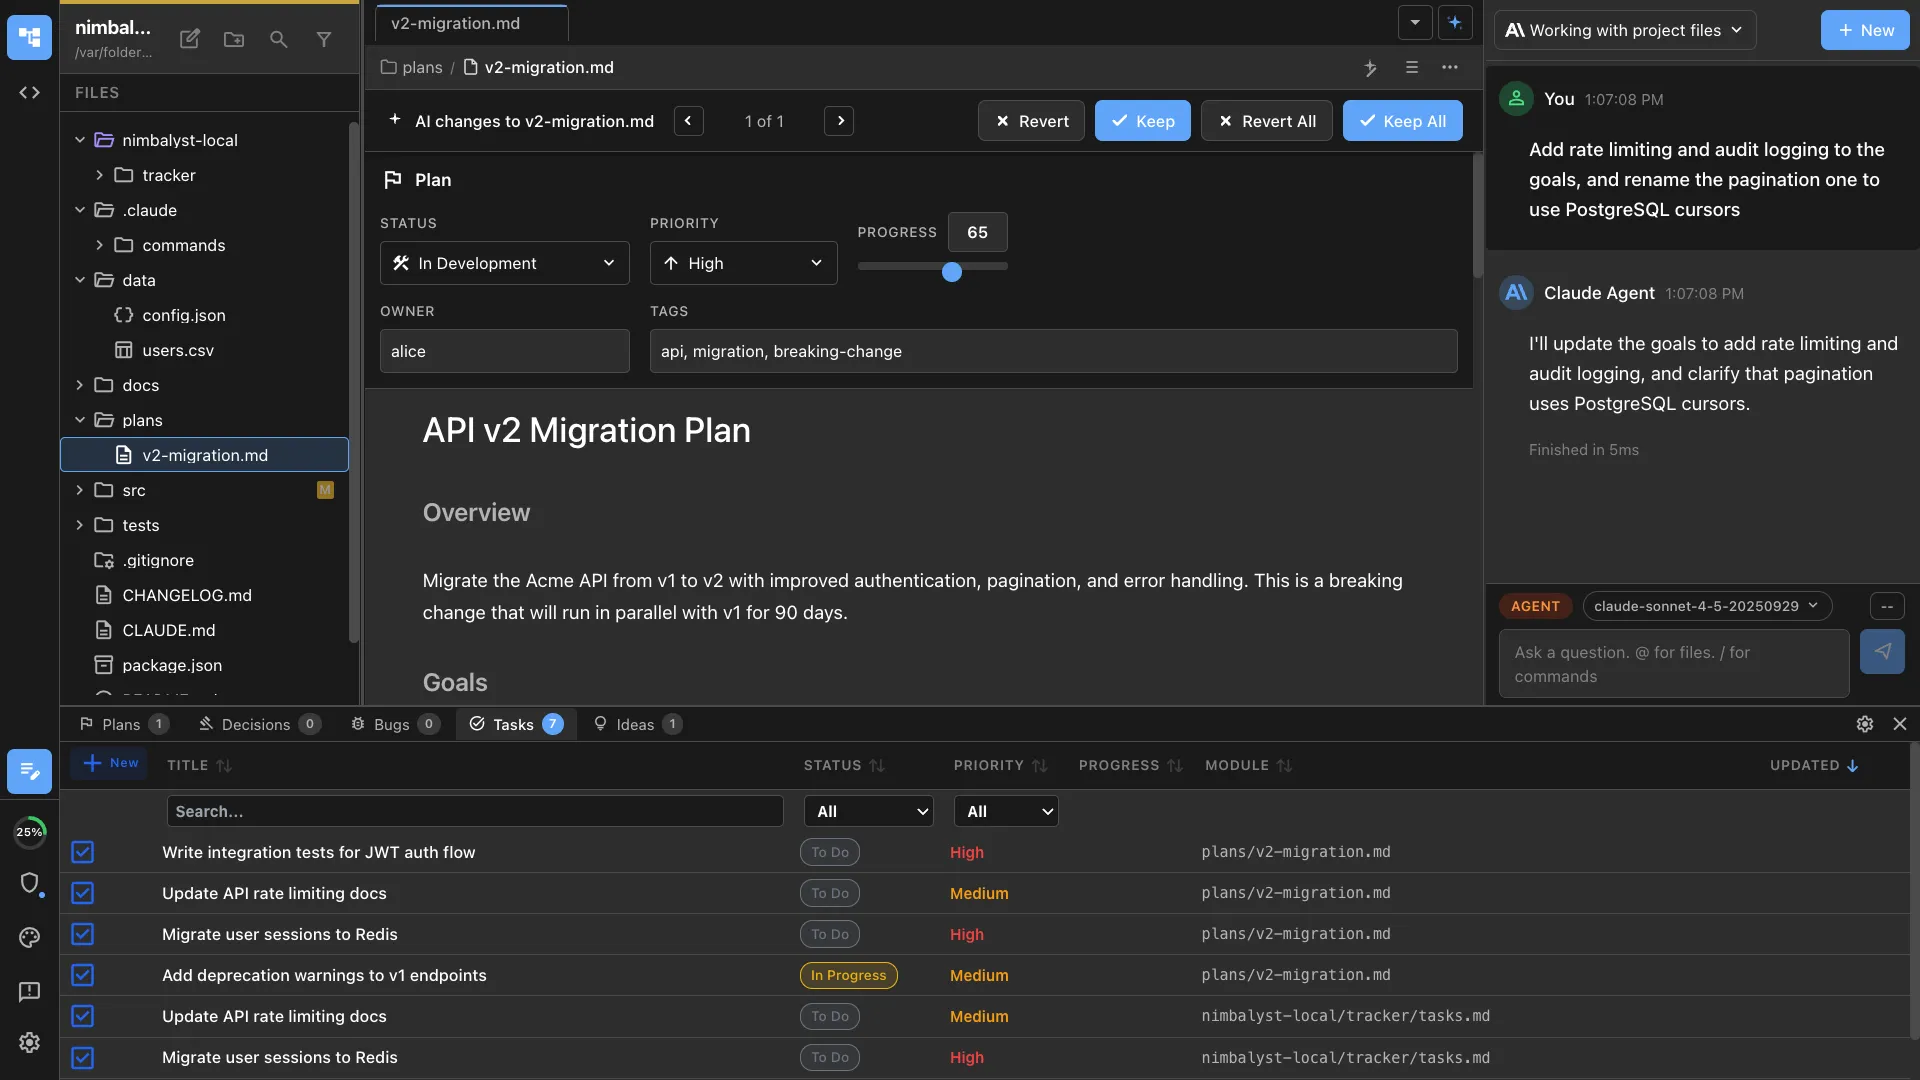The height and width of the screenshot is (1080, 1920).
Task: Click the code brackets icon below the logo
Action: click(x=29, y=92)
